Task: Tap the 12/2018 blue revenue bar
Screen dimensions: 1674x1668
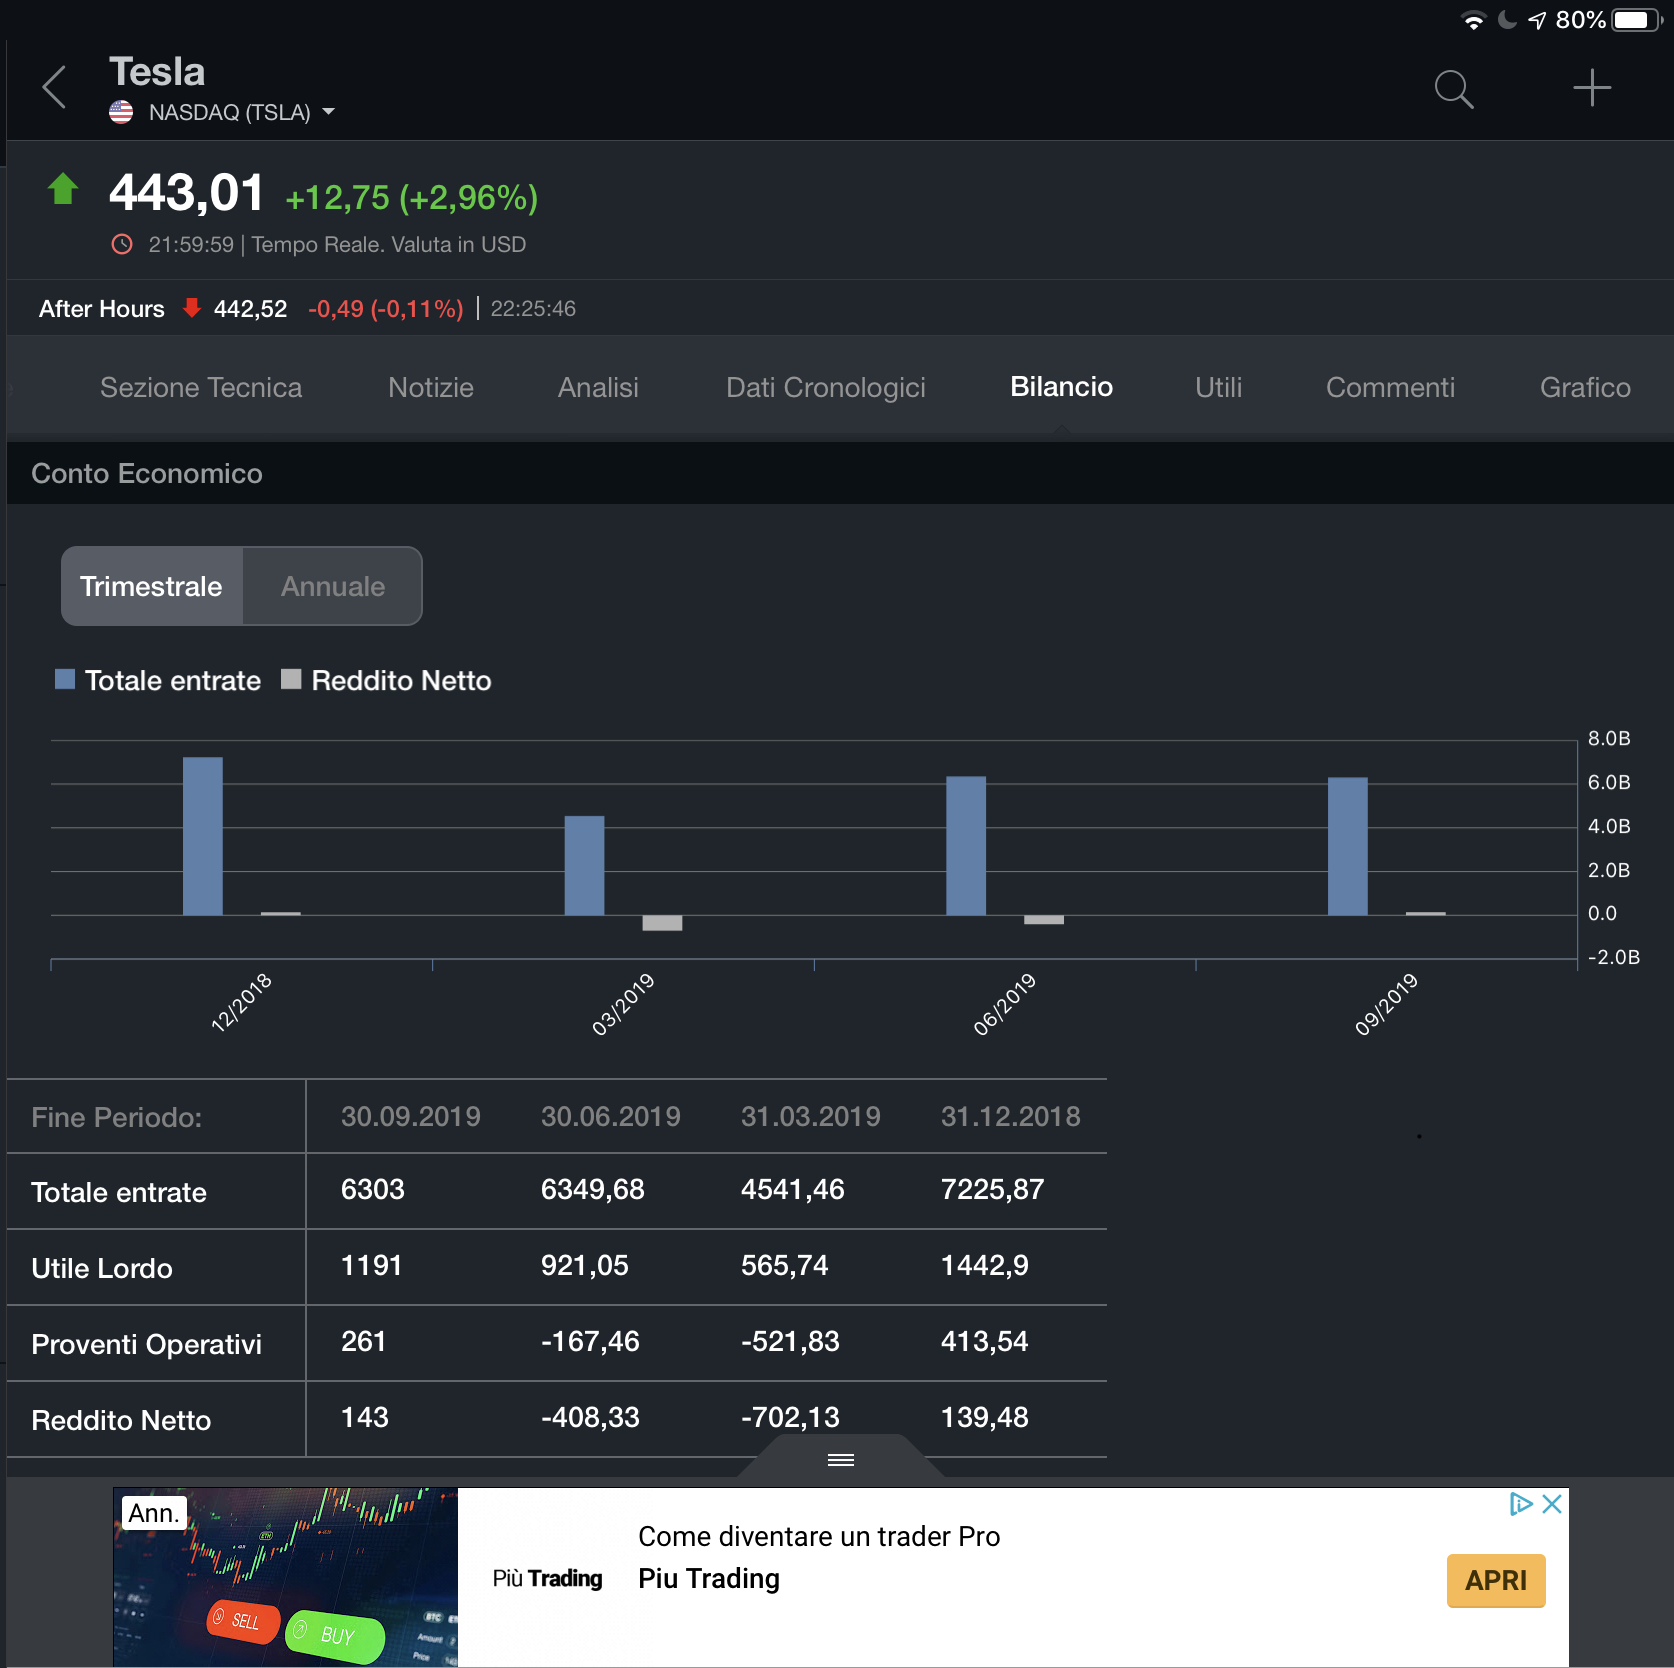Action: pyautogui.click(x=203, y=836)
